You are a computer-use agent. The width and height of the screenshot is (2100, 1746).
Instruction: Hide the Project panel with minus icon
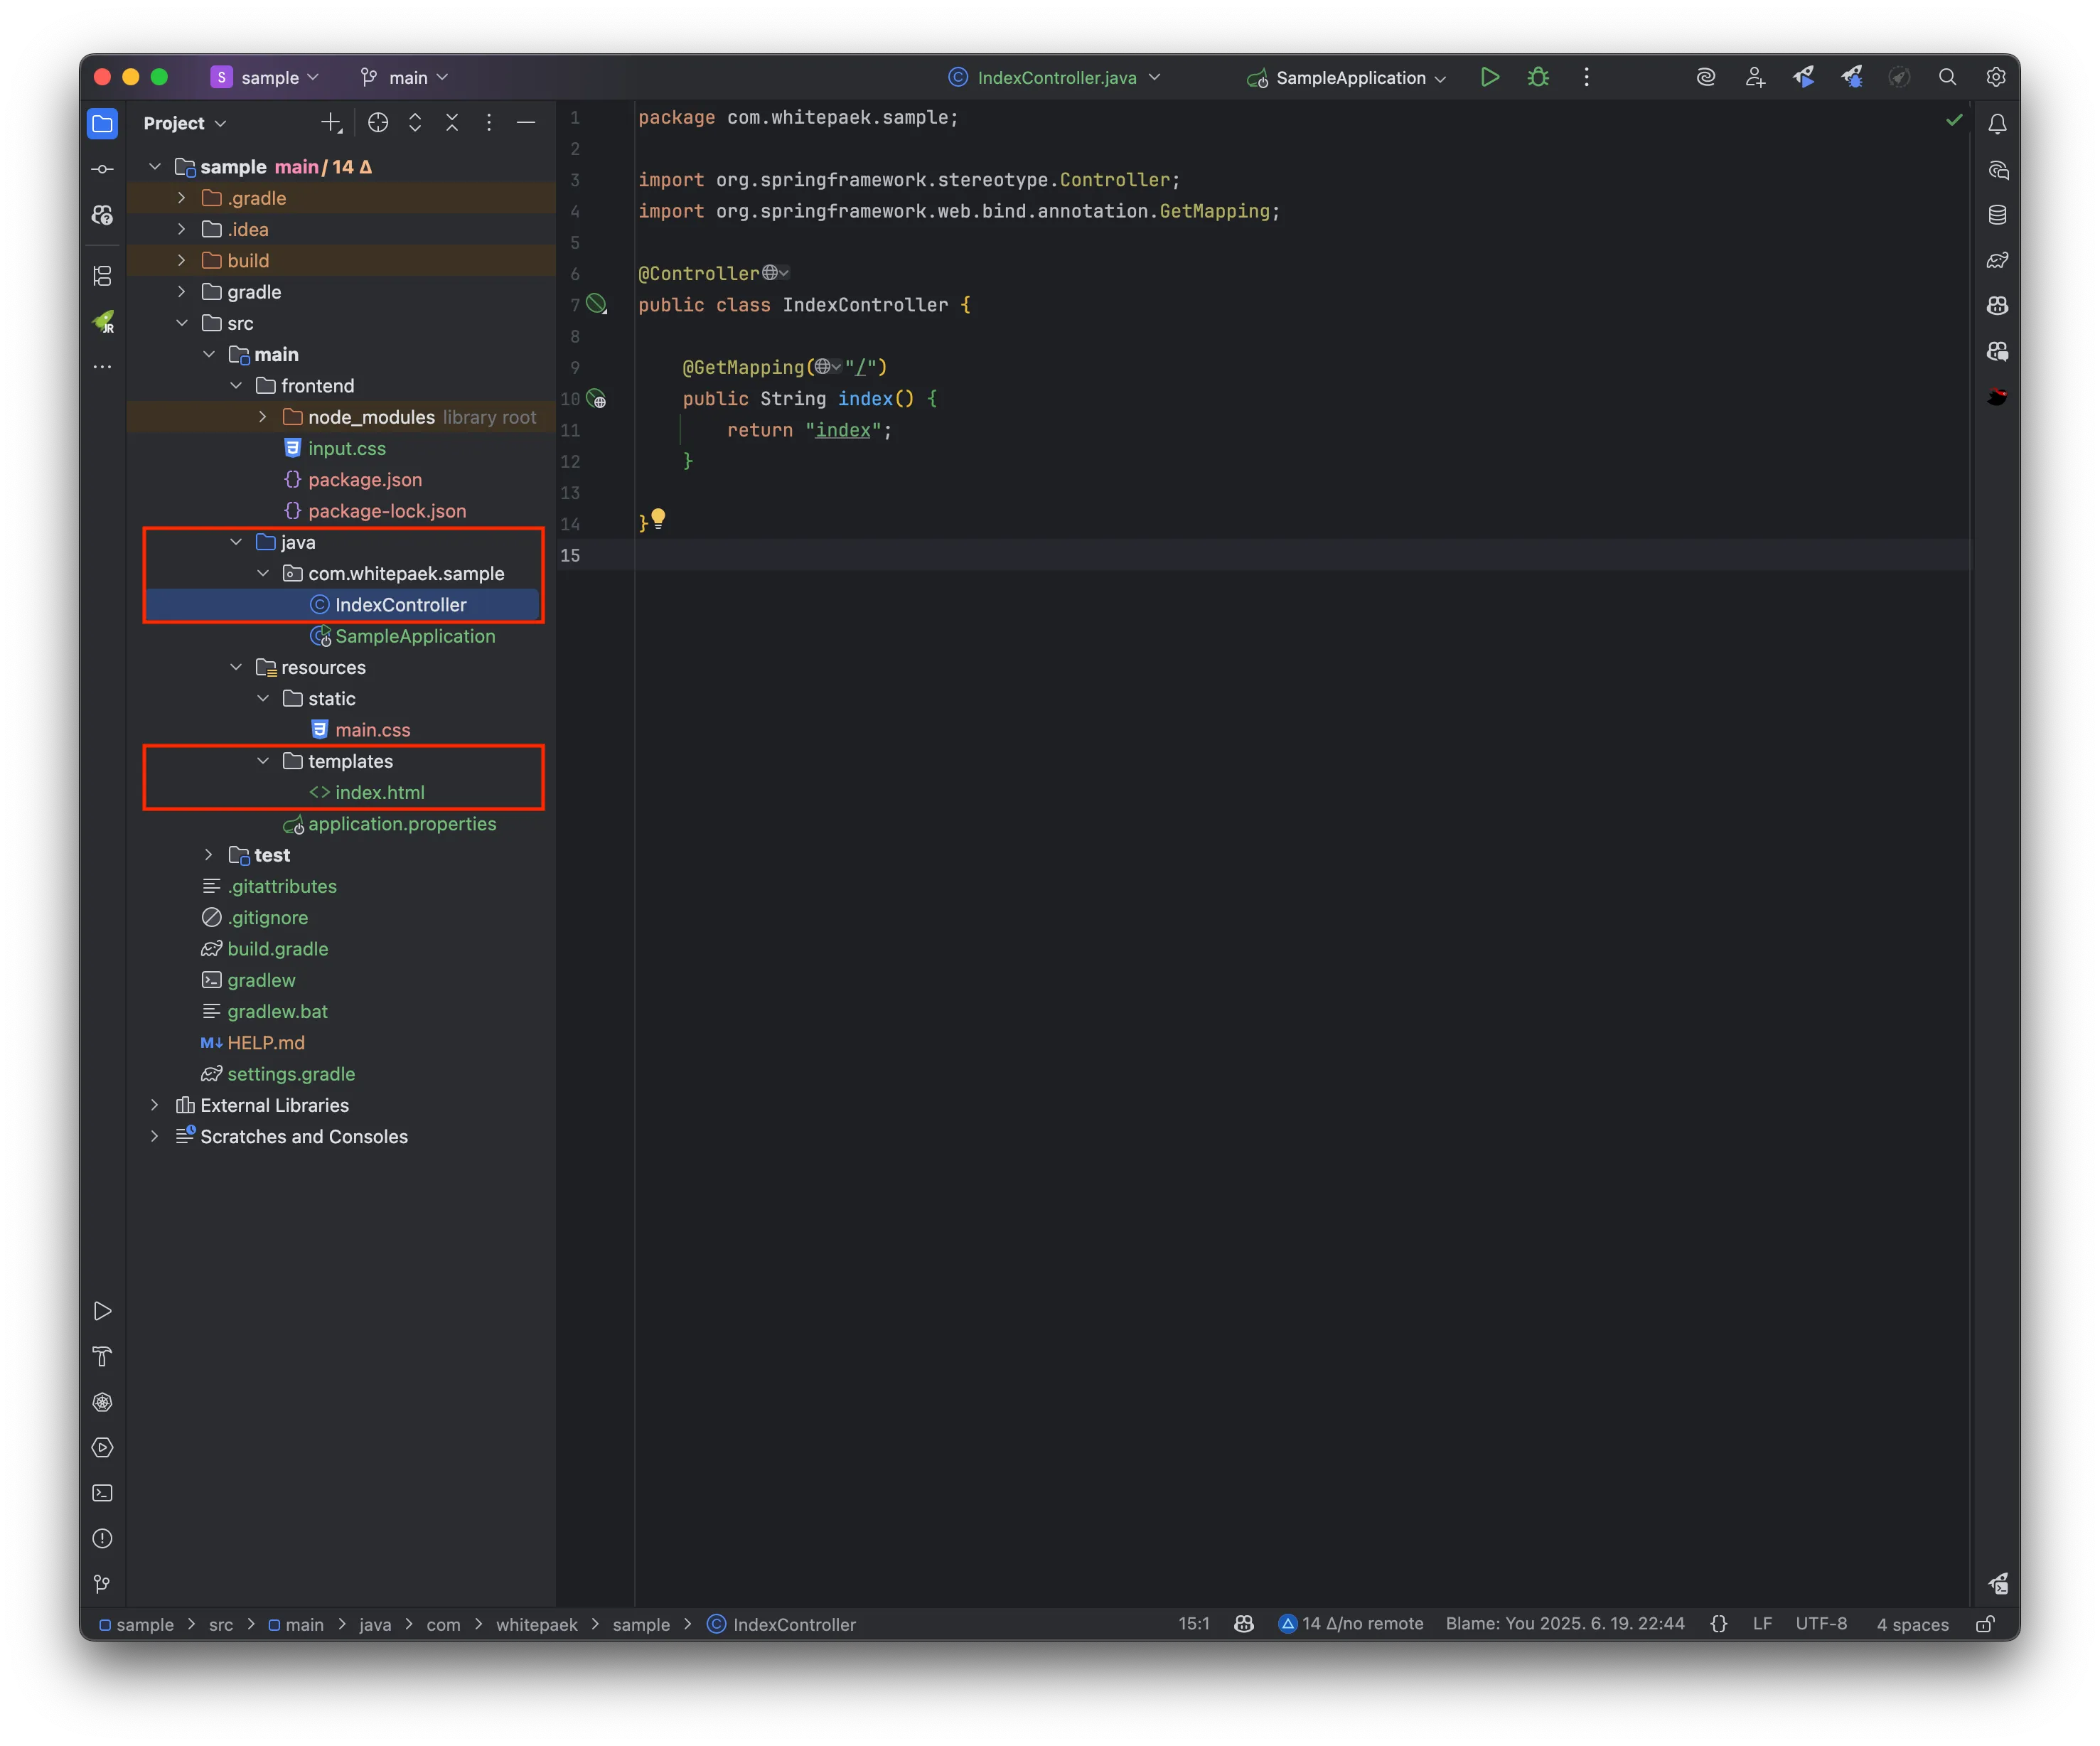pyautogui.click(x=526, y=123)
